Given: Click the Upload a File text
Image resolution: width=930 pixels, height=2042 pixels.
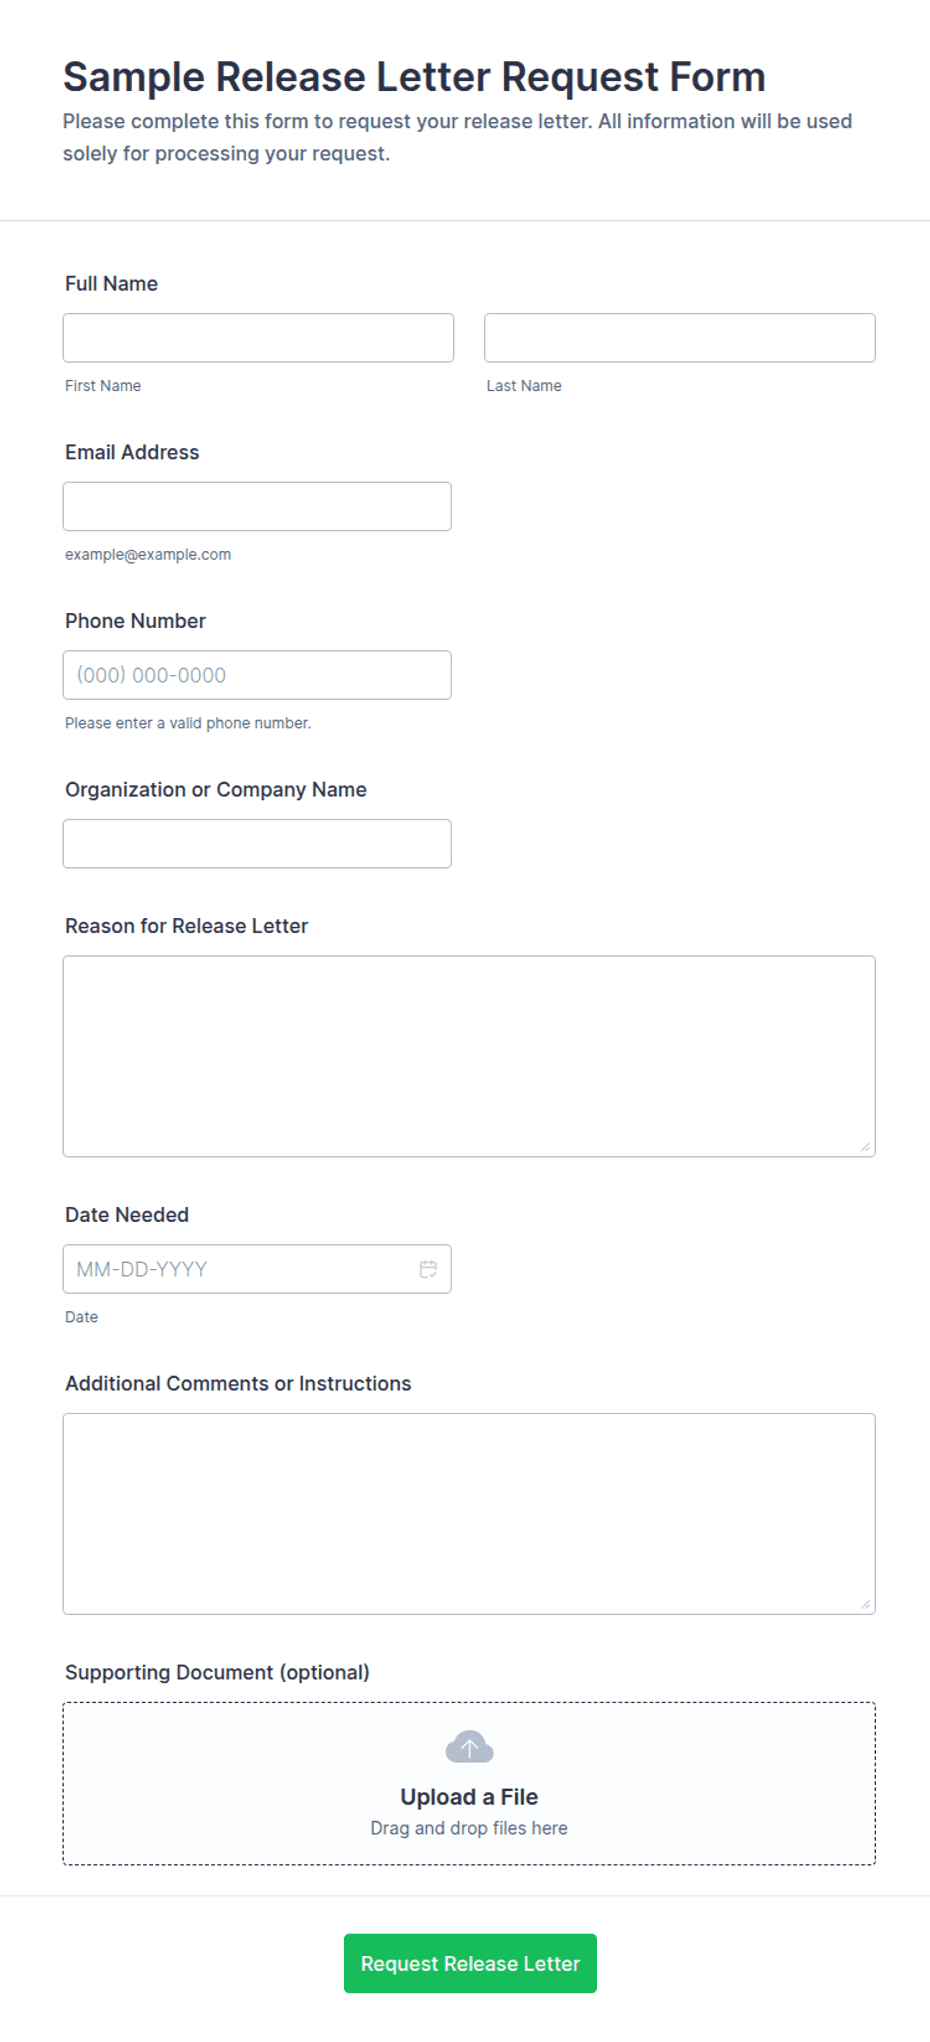Looking at the screenshot, I should pos(469,1797).
